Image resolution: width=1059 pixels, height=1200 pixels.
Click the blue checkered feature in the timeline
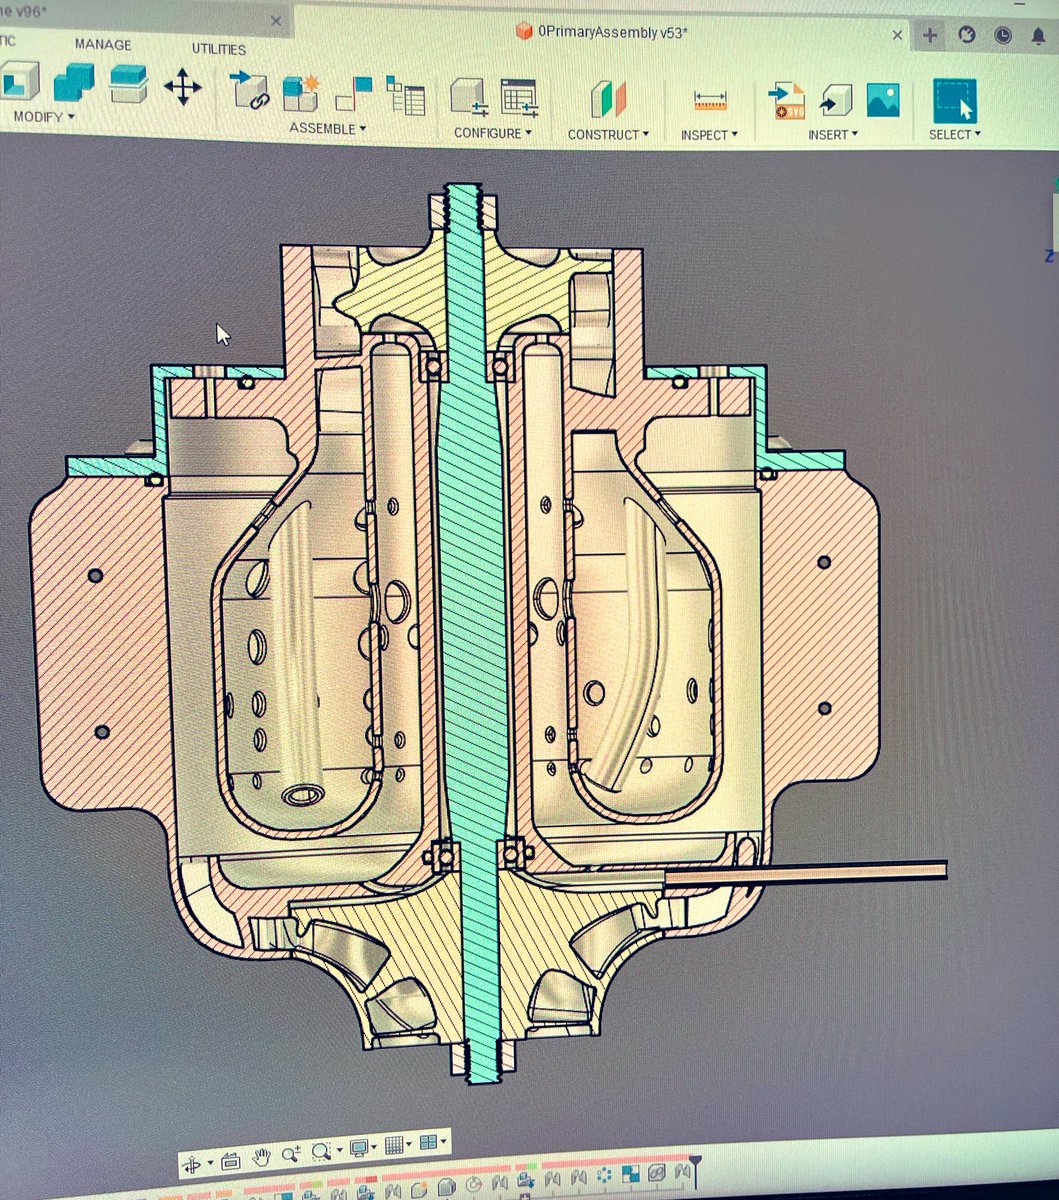[x=631, y=1174]
